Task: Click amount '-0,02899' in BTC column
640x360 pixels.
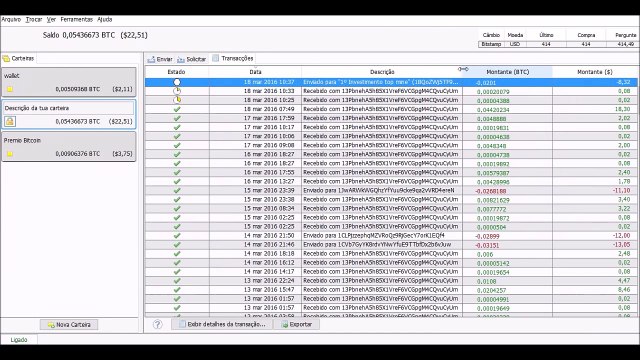Action: point(487,236)
